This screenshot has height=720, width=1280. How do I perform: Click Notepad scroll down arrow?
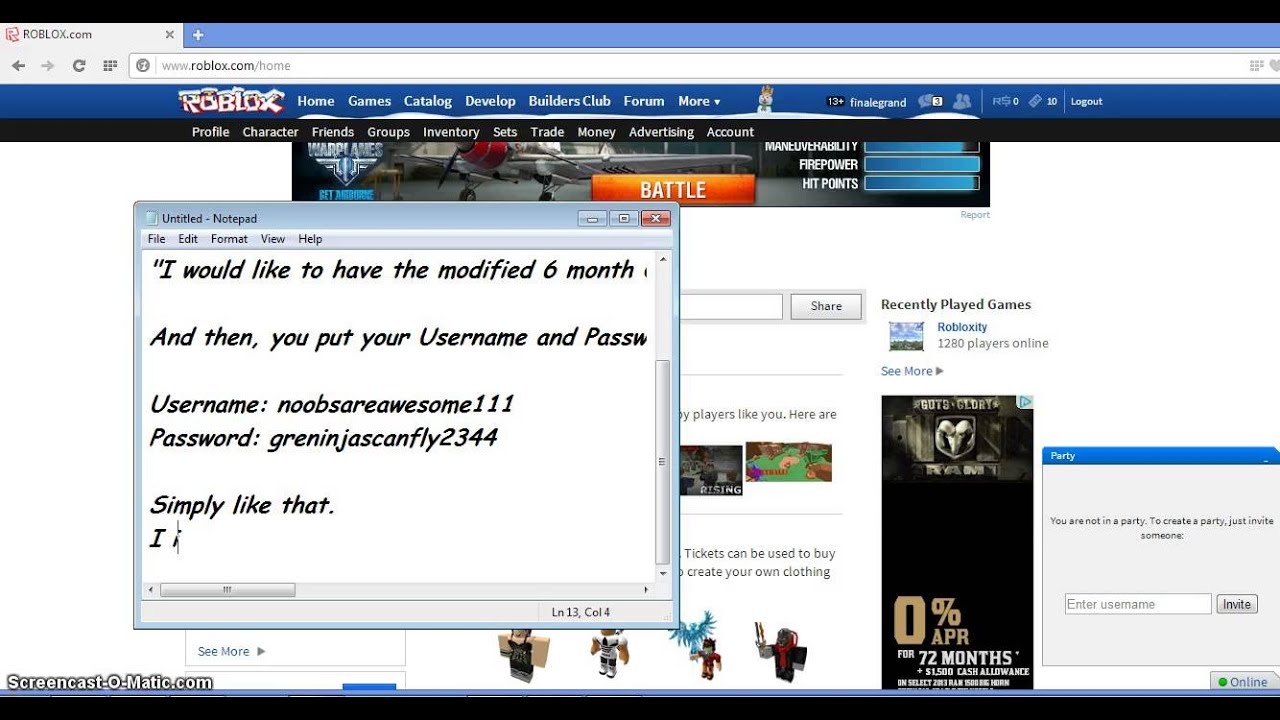[662, 574]
